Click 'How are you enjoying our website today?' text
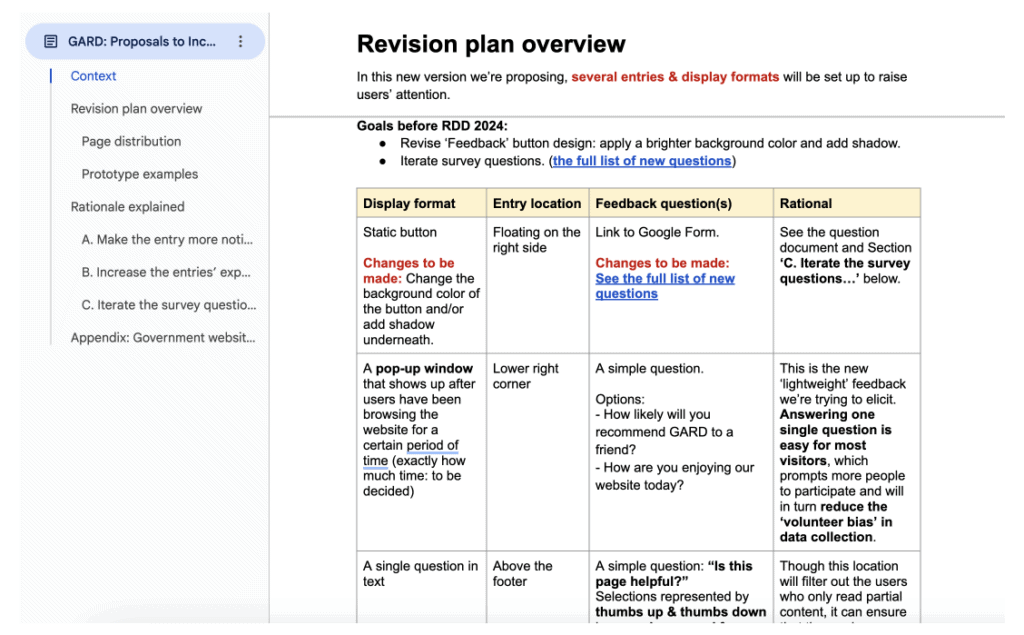 675,476
